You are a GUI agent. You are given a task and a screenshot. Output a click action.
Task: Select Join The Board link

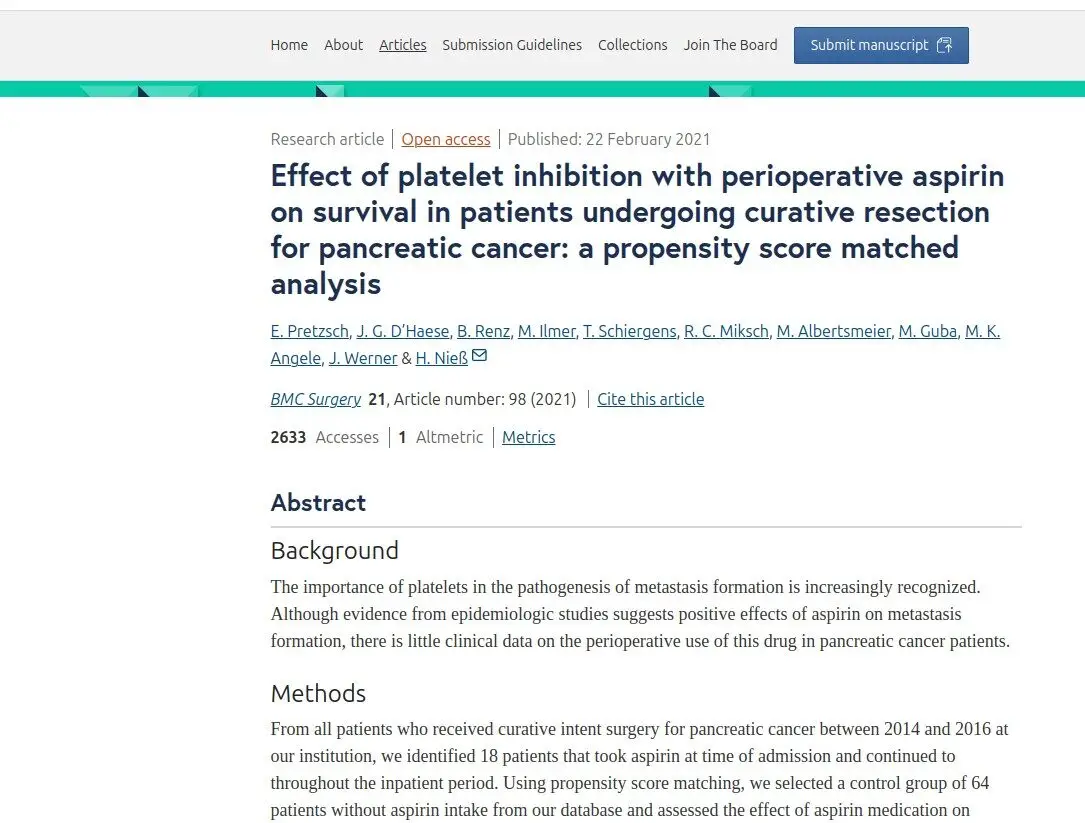click(731, 45)
